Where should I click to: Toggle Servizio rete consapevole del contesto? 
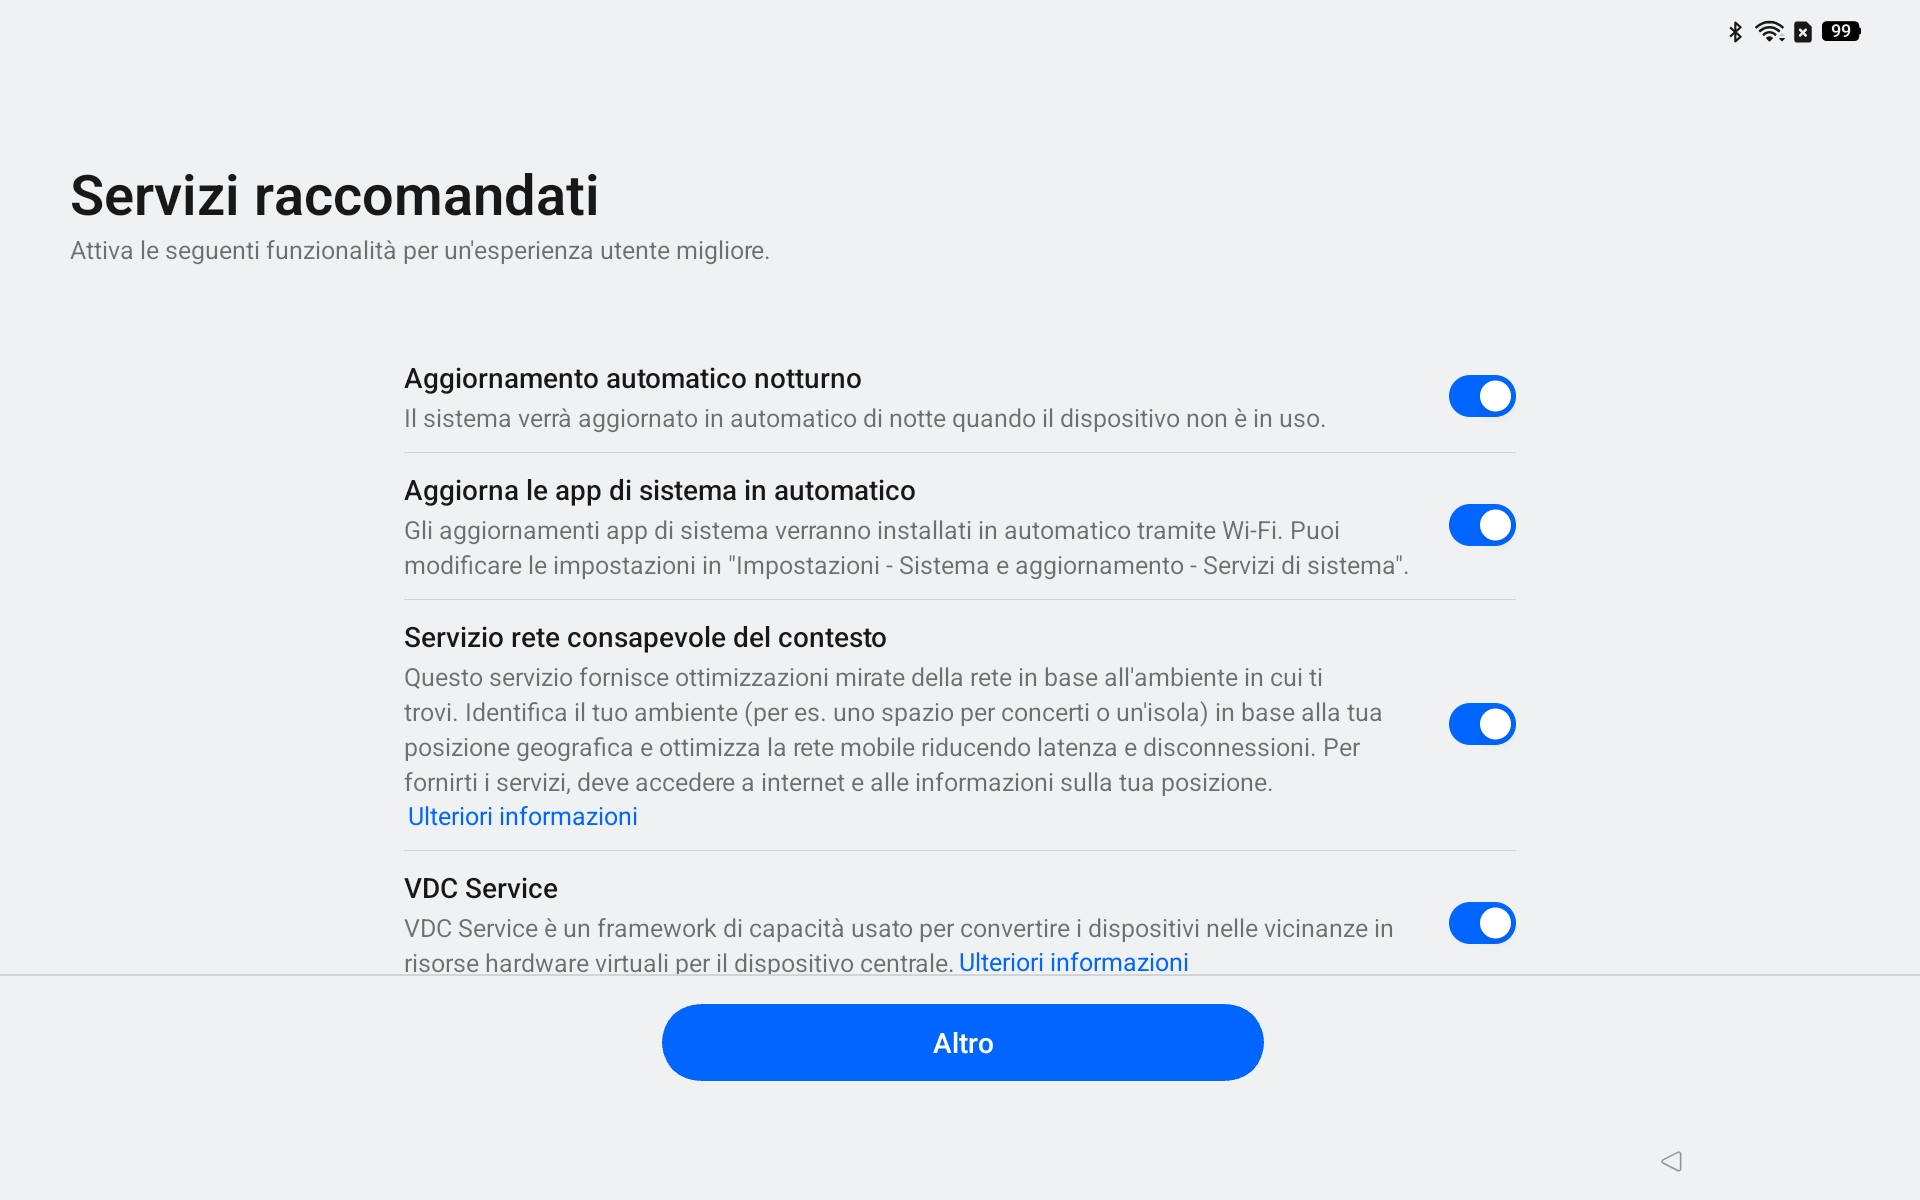click(1482, 724)
